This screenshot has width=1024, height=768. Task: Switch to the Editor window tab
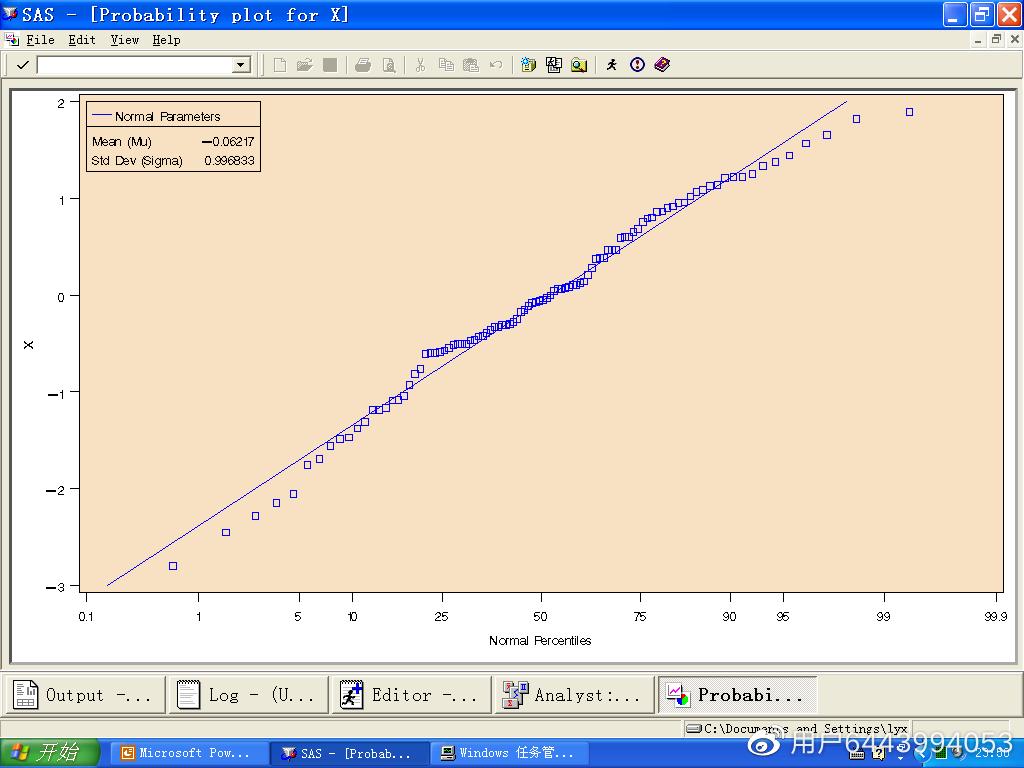pyautogui.click(x=411, y=695)
